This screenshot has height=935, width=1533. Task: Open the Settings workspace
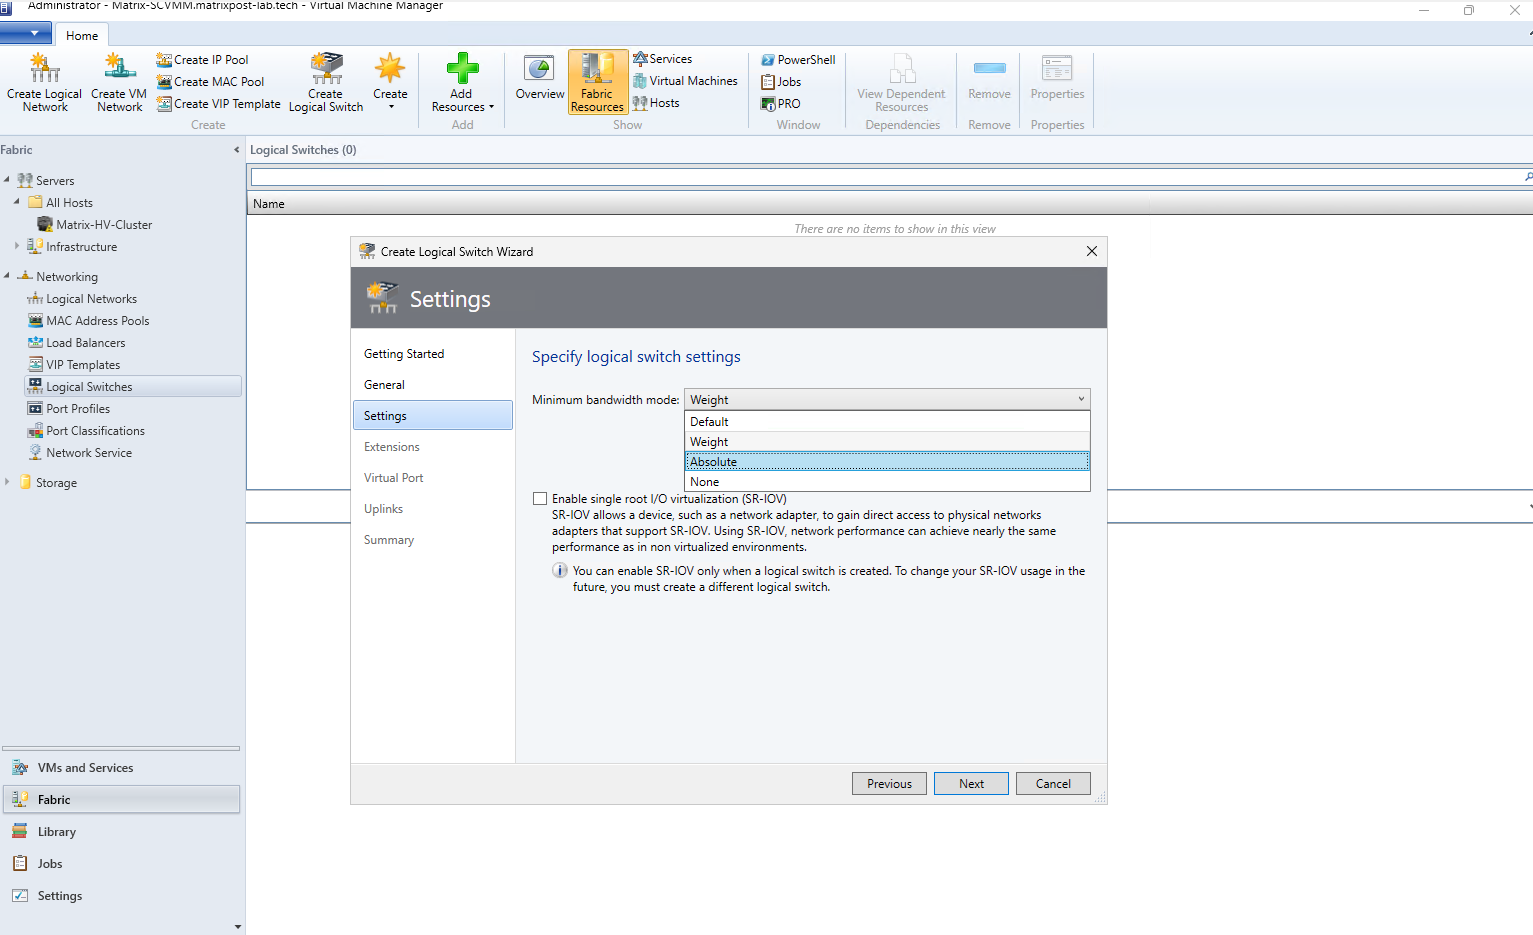[x=121, y=896]
